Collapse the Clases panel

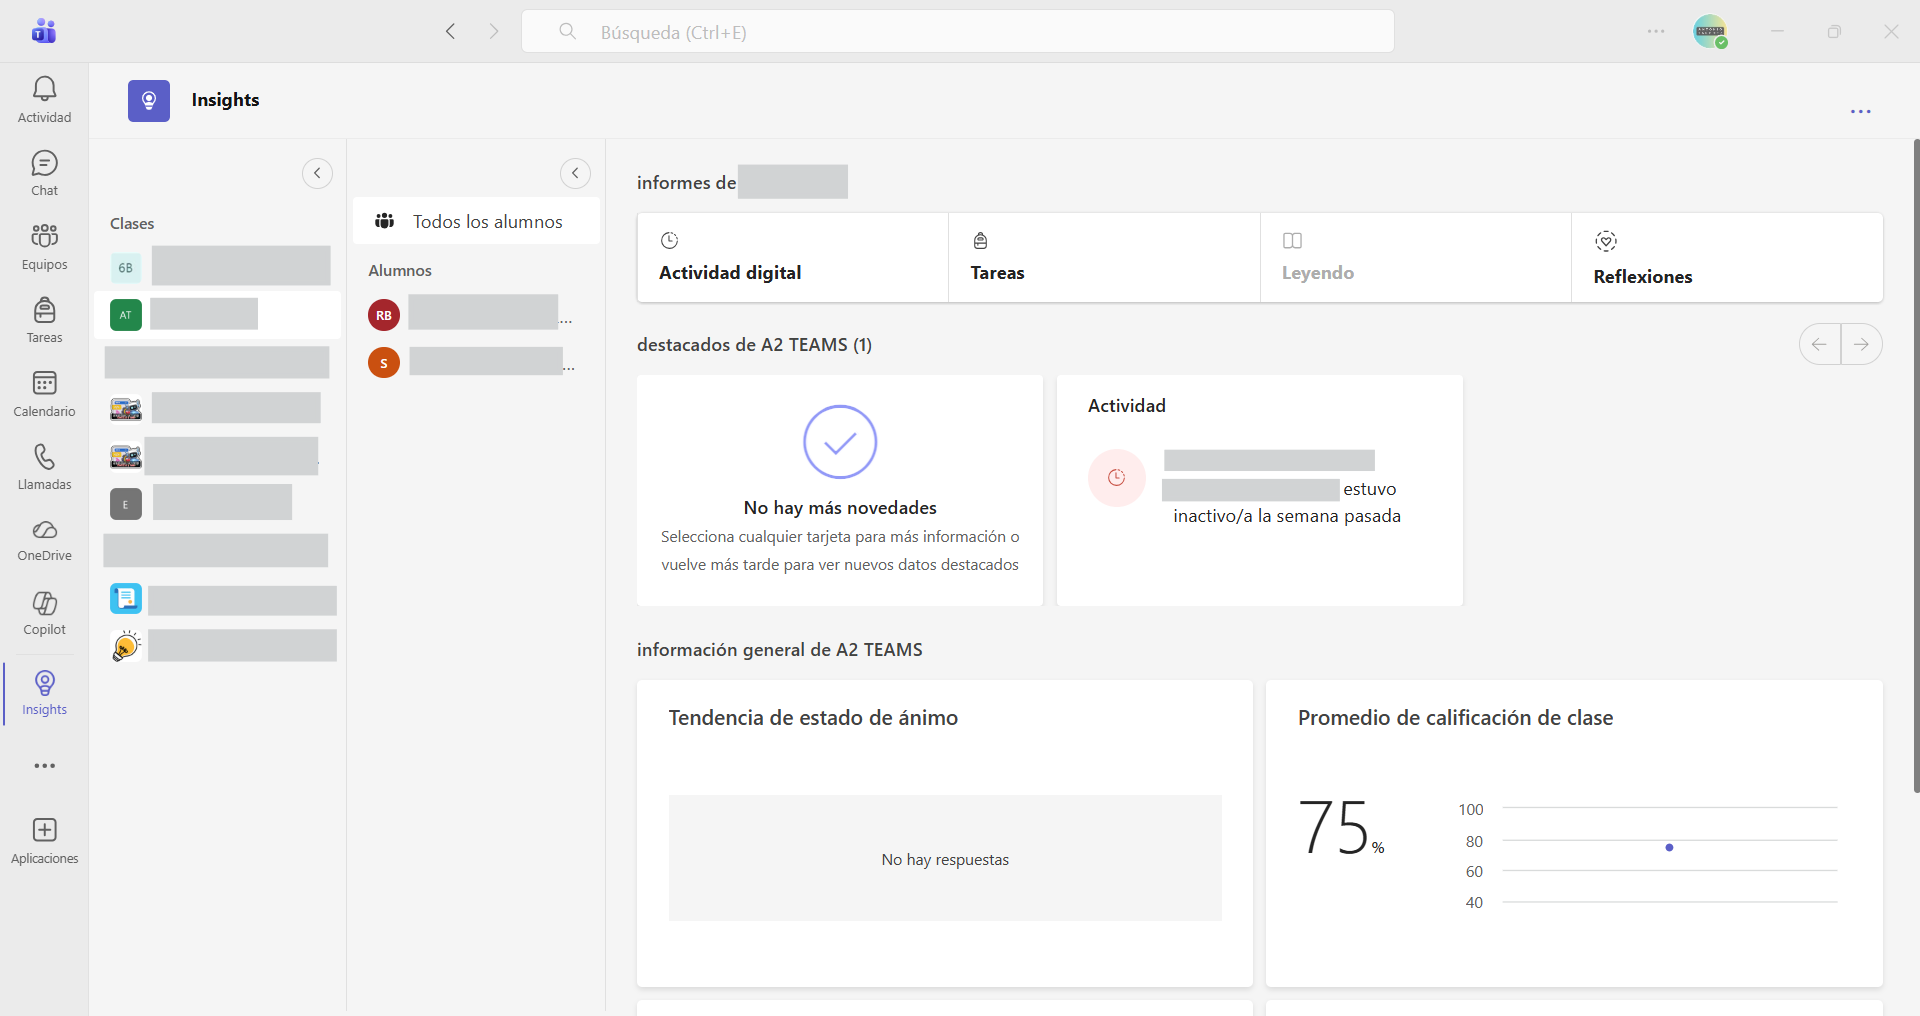(317, 173)
